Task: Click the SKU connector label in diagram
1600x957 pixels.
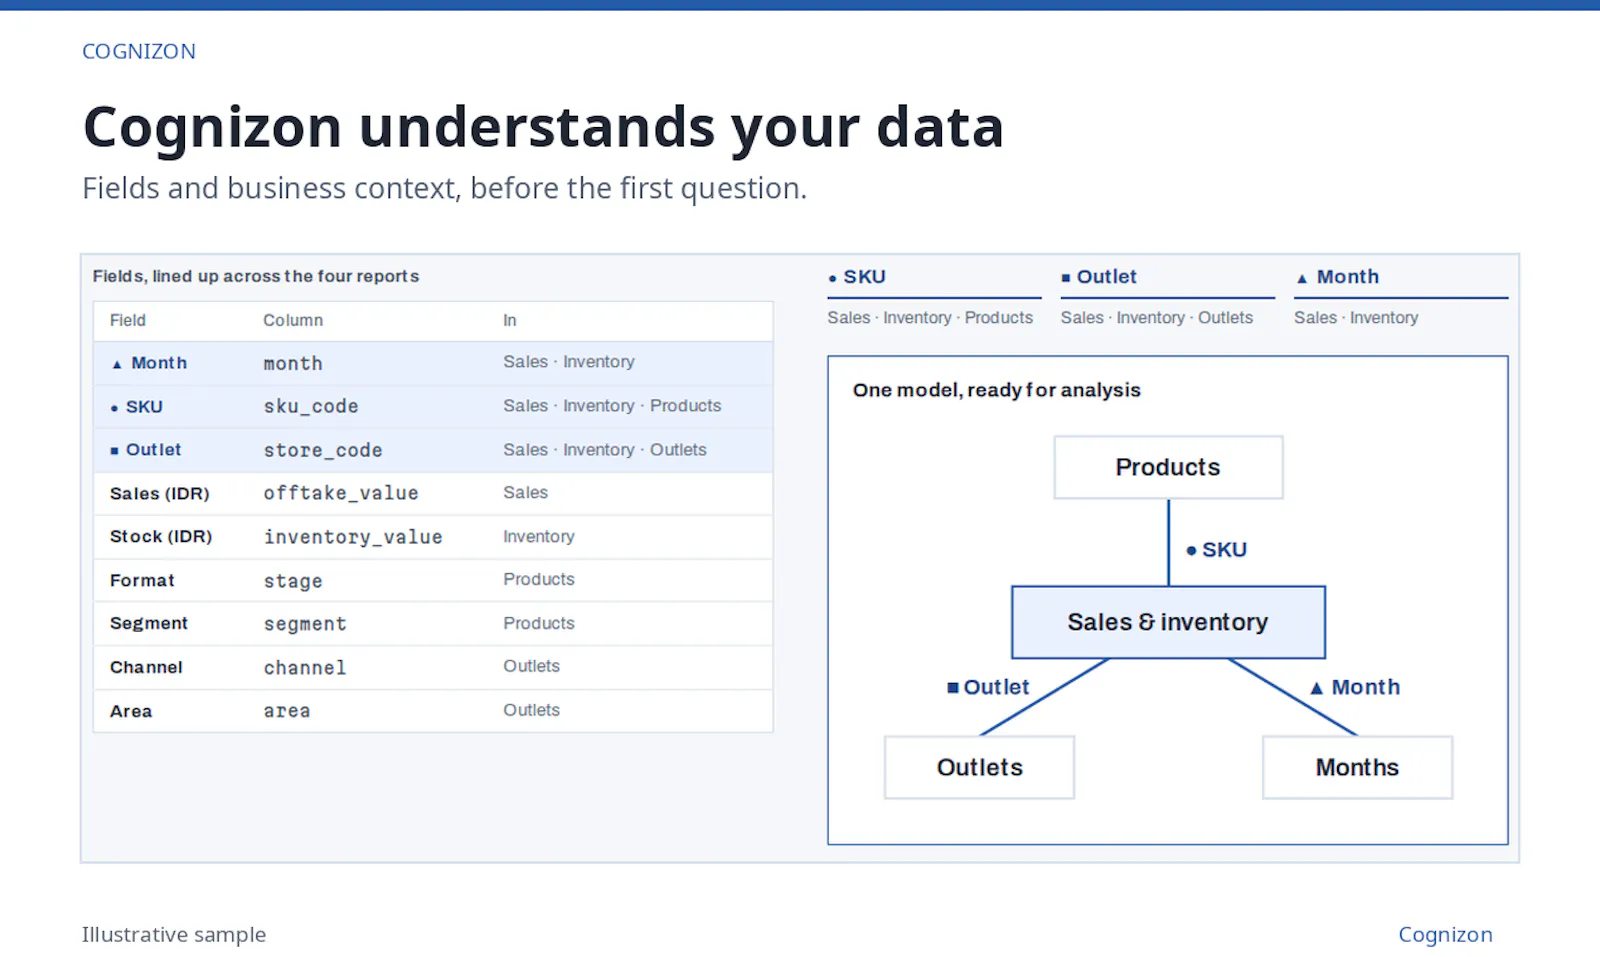Action: pyautogui.click(x=1217, y=550)
